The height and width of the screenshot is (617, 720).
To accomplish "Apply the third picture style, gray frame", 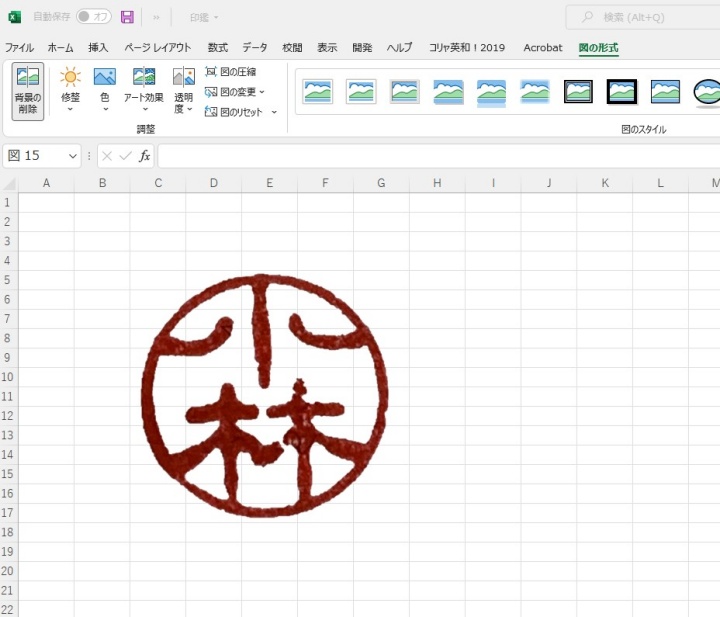I will click(x=405, y=91).
